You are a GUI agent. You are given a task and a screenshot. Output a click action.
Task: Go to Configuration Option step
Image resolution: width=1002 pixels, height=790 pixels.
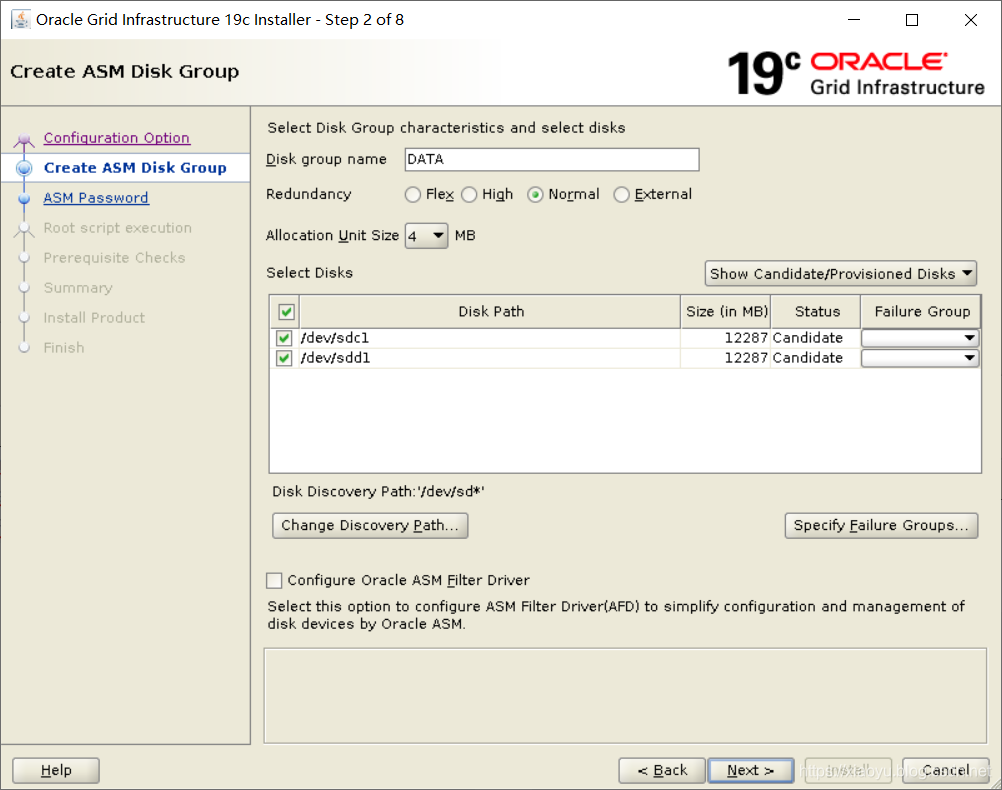(x=116, y=138)
